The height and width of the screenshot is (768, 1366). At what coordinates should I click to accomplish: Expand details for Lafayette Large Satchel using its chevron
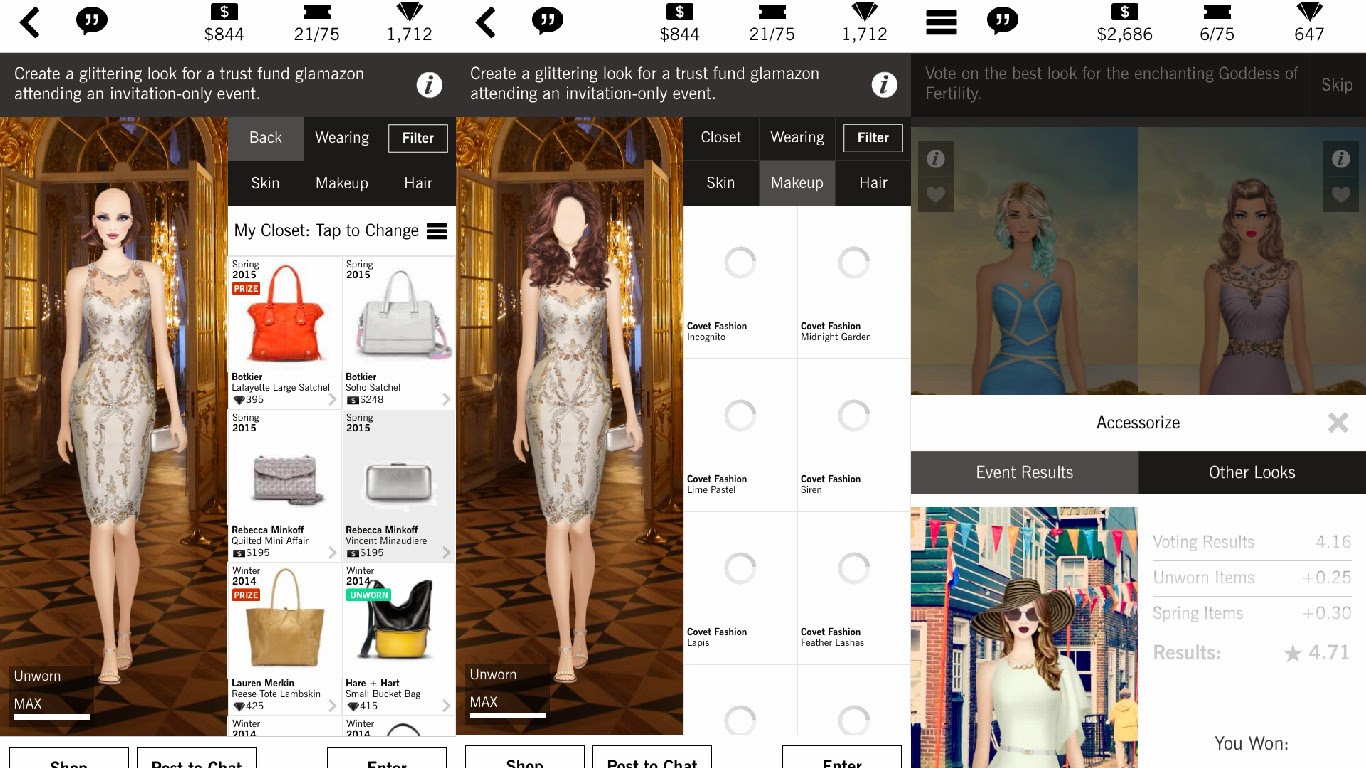click(331, 399)
